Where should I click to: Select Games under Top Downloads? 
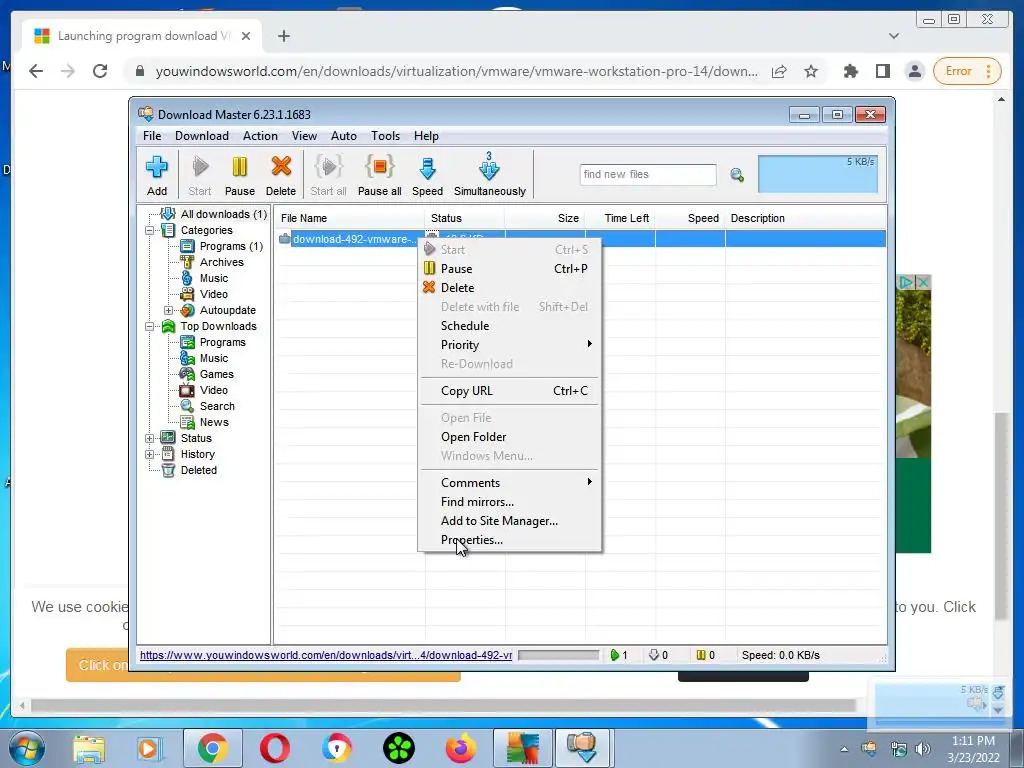(x=216, y=374)
